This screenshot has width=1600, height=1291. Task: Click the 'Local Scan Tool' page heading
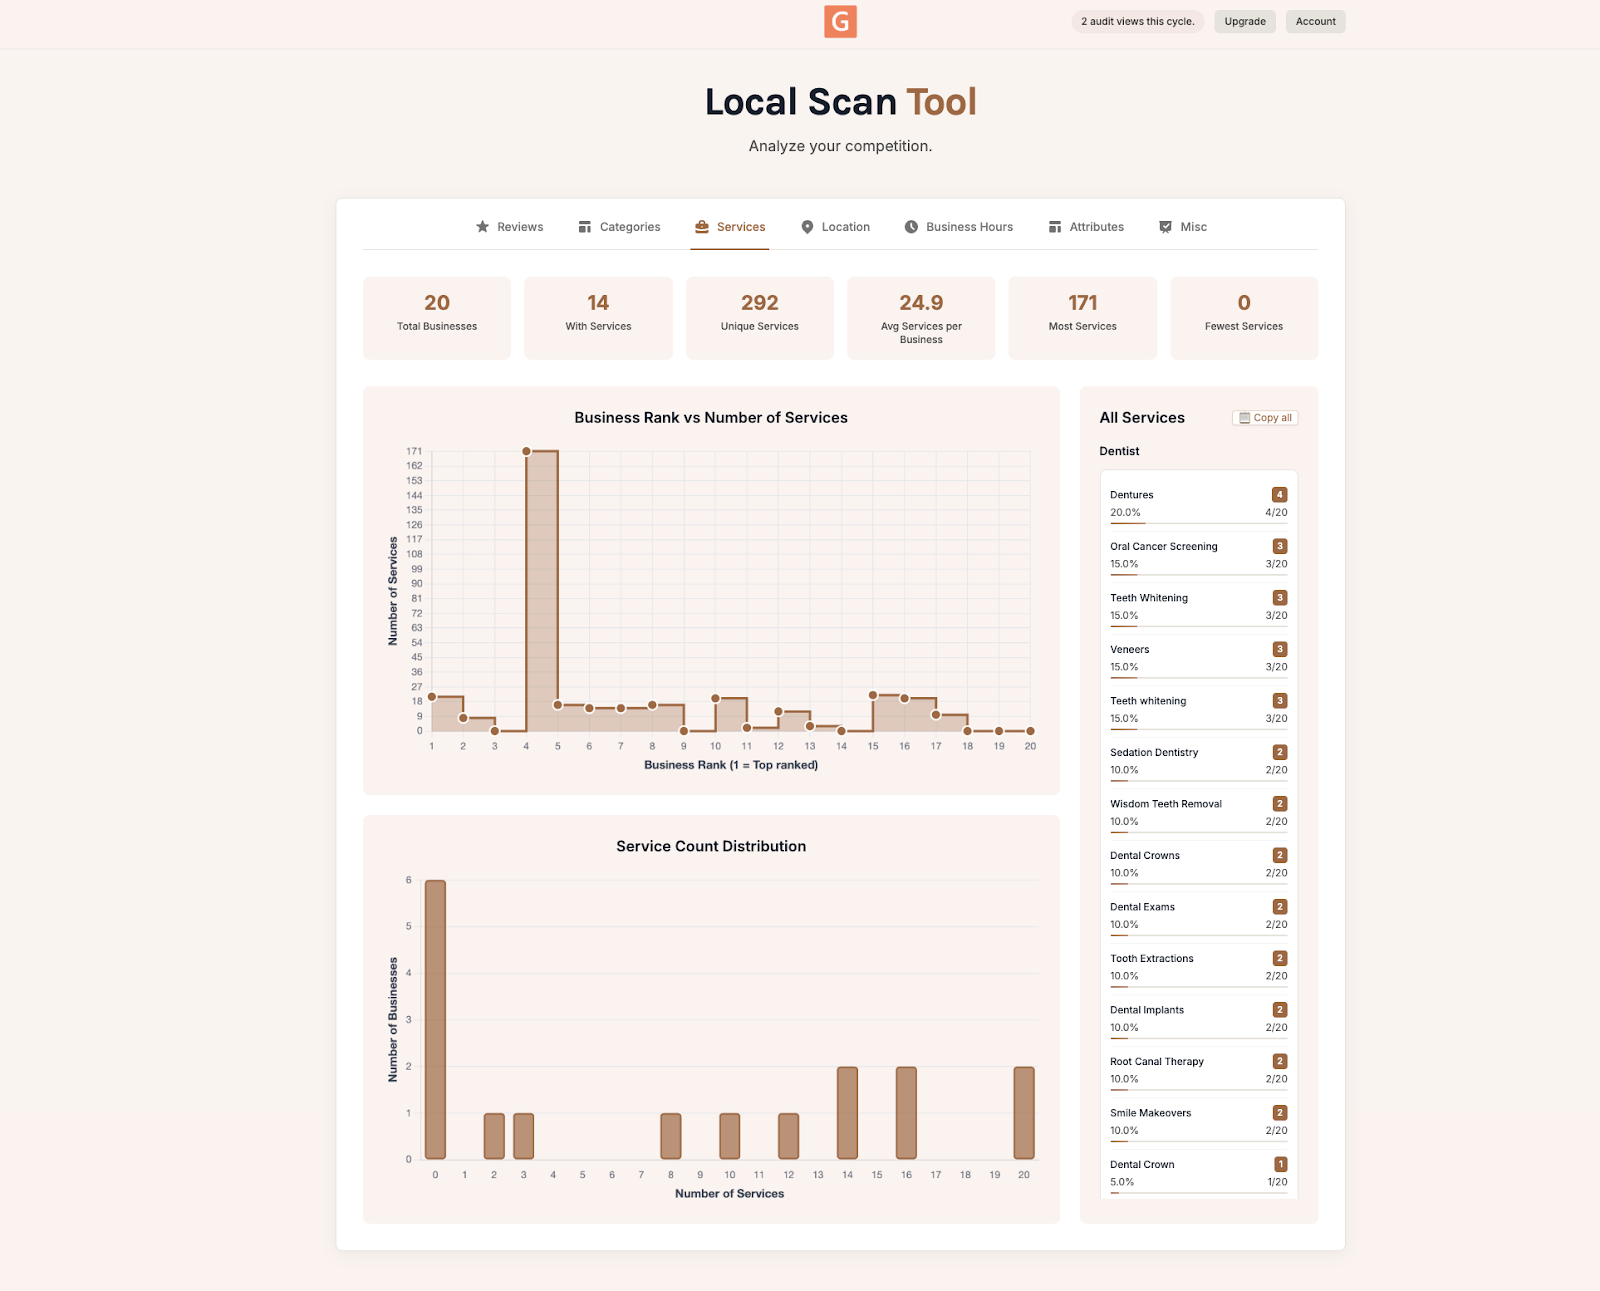(840, 102)
